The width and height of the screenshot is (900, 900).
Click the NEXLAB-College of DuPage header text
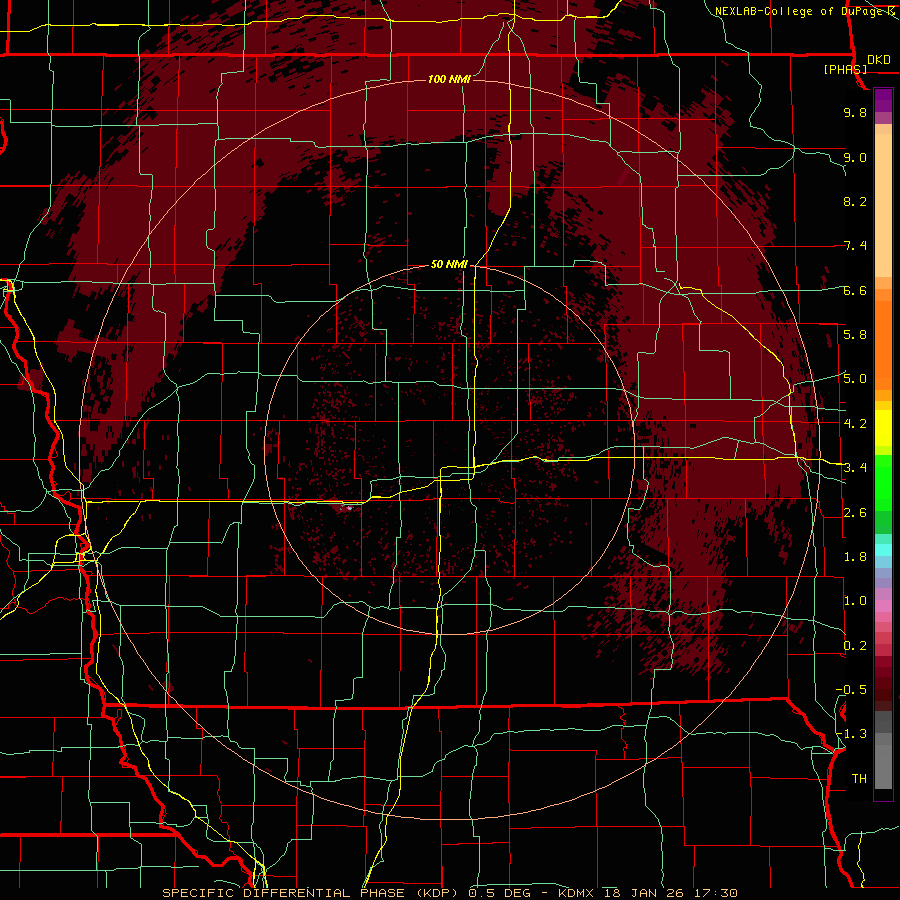coord(798,11)
